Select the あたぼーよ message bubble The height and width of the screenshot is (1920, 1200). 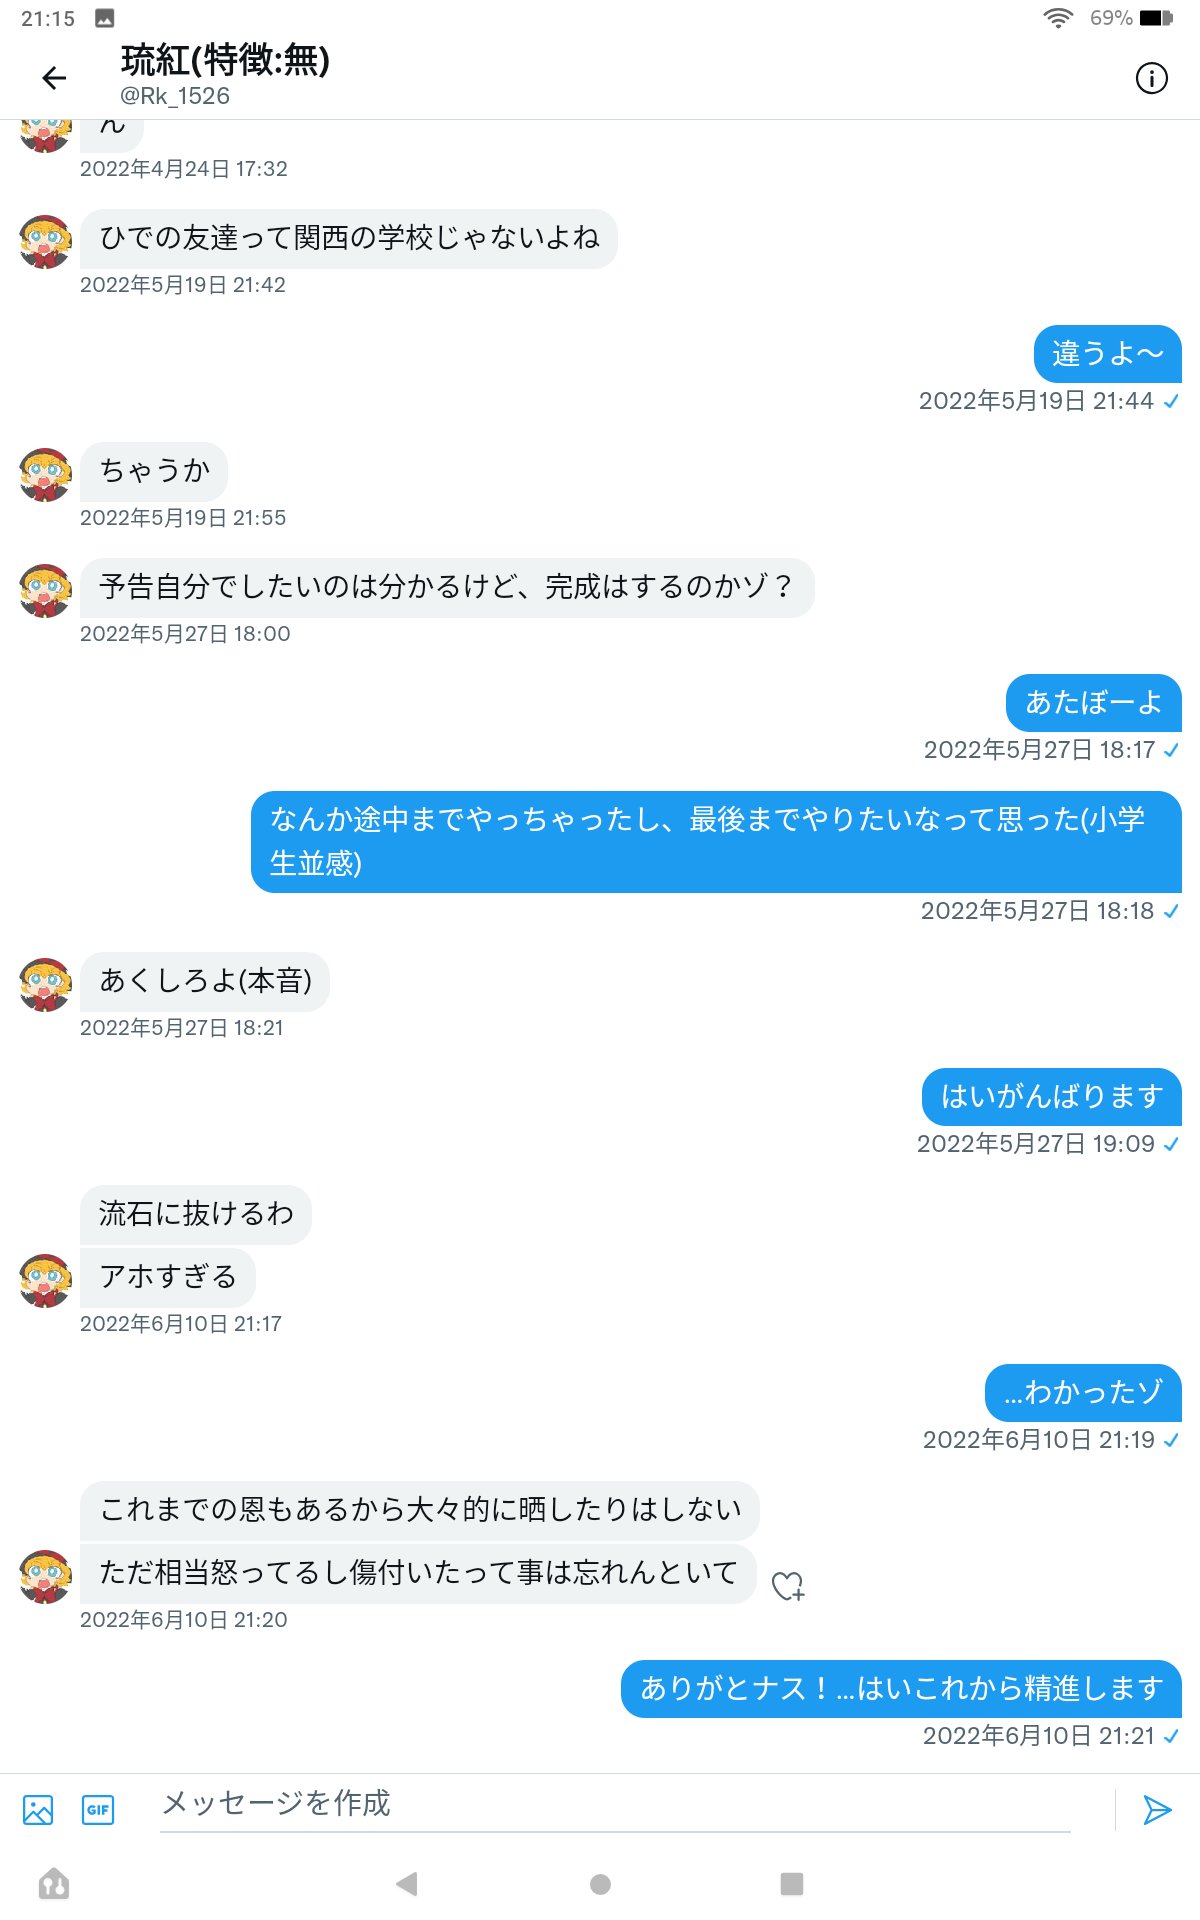click(x=1094, y=703)
